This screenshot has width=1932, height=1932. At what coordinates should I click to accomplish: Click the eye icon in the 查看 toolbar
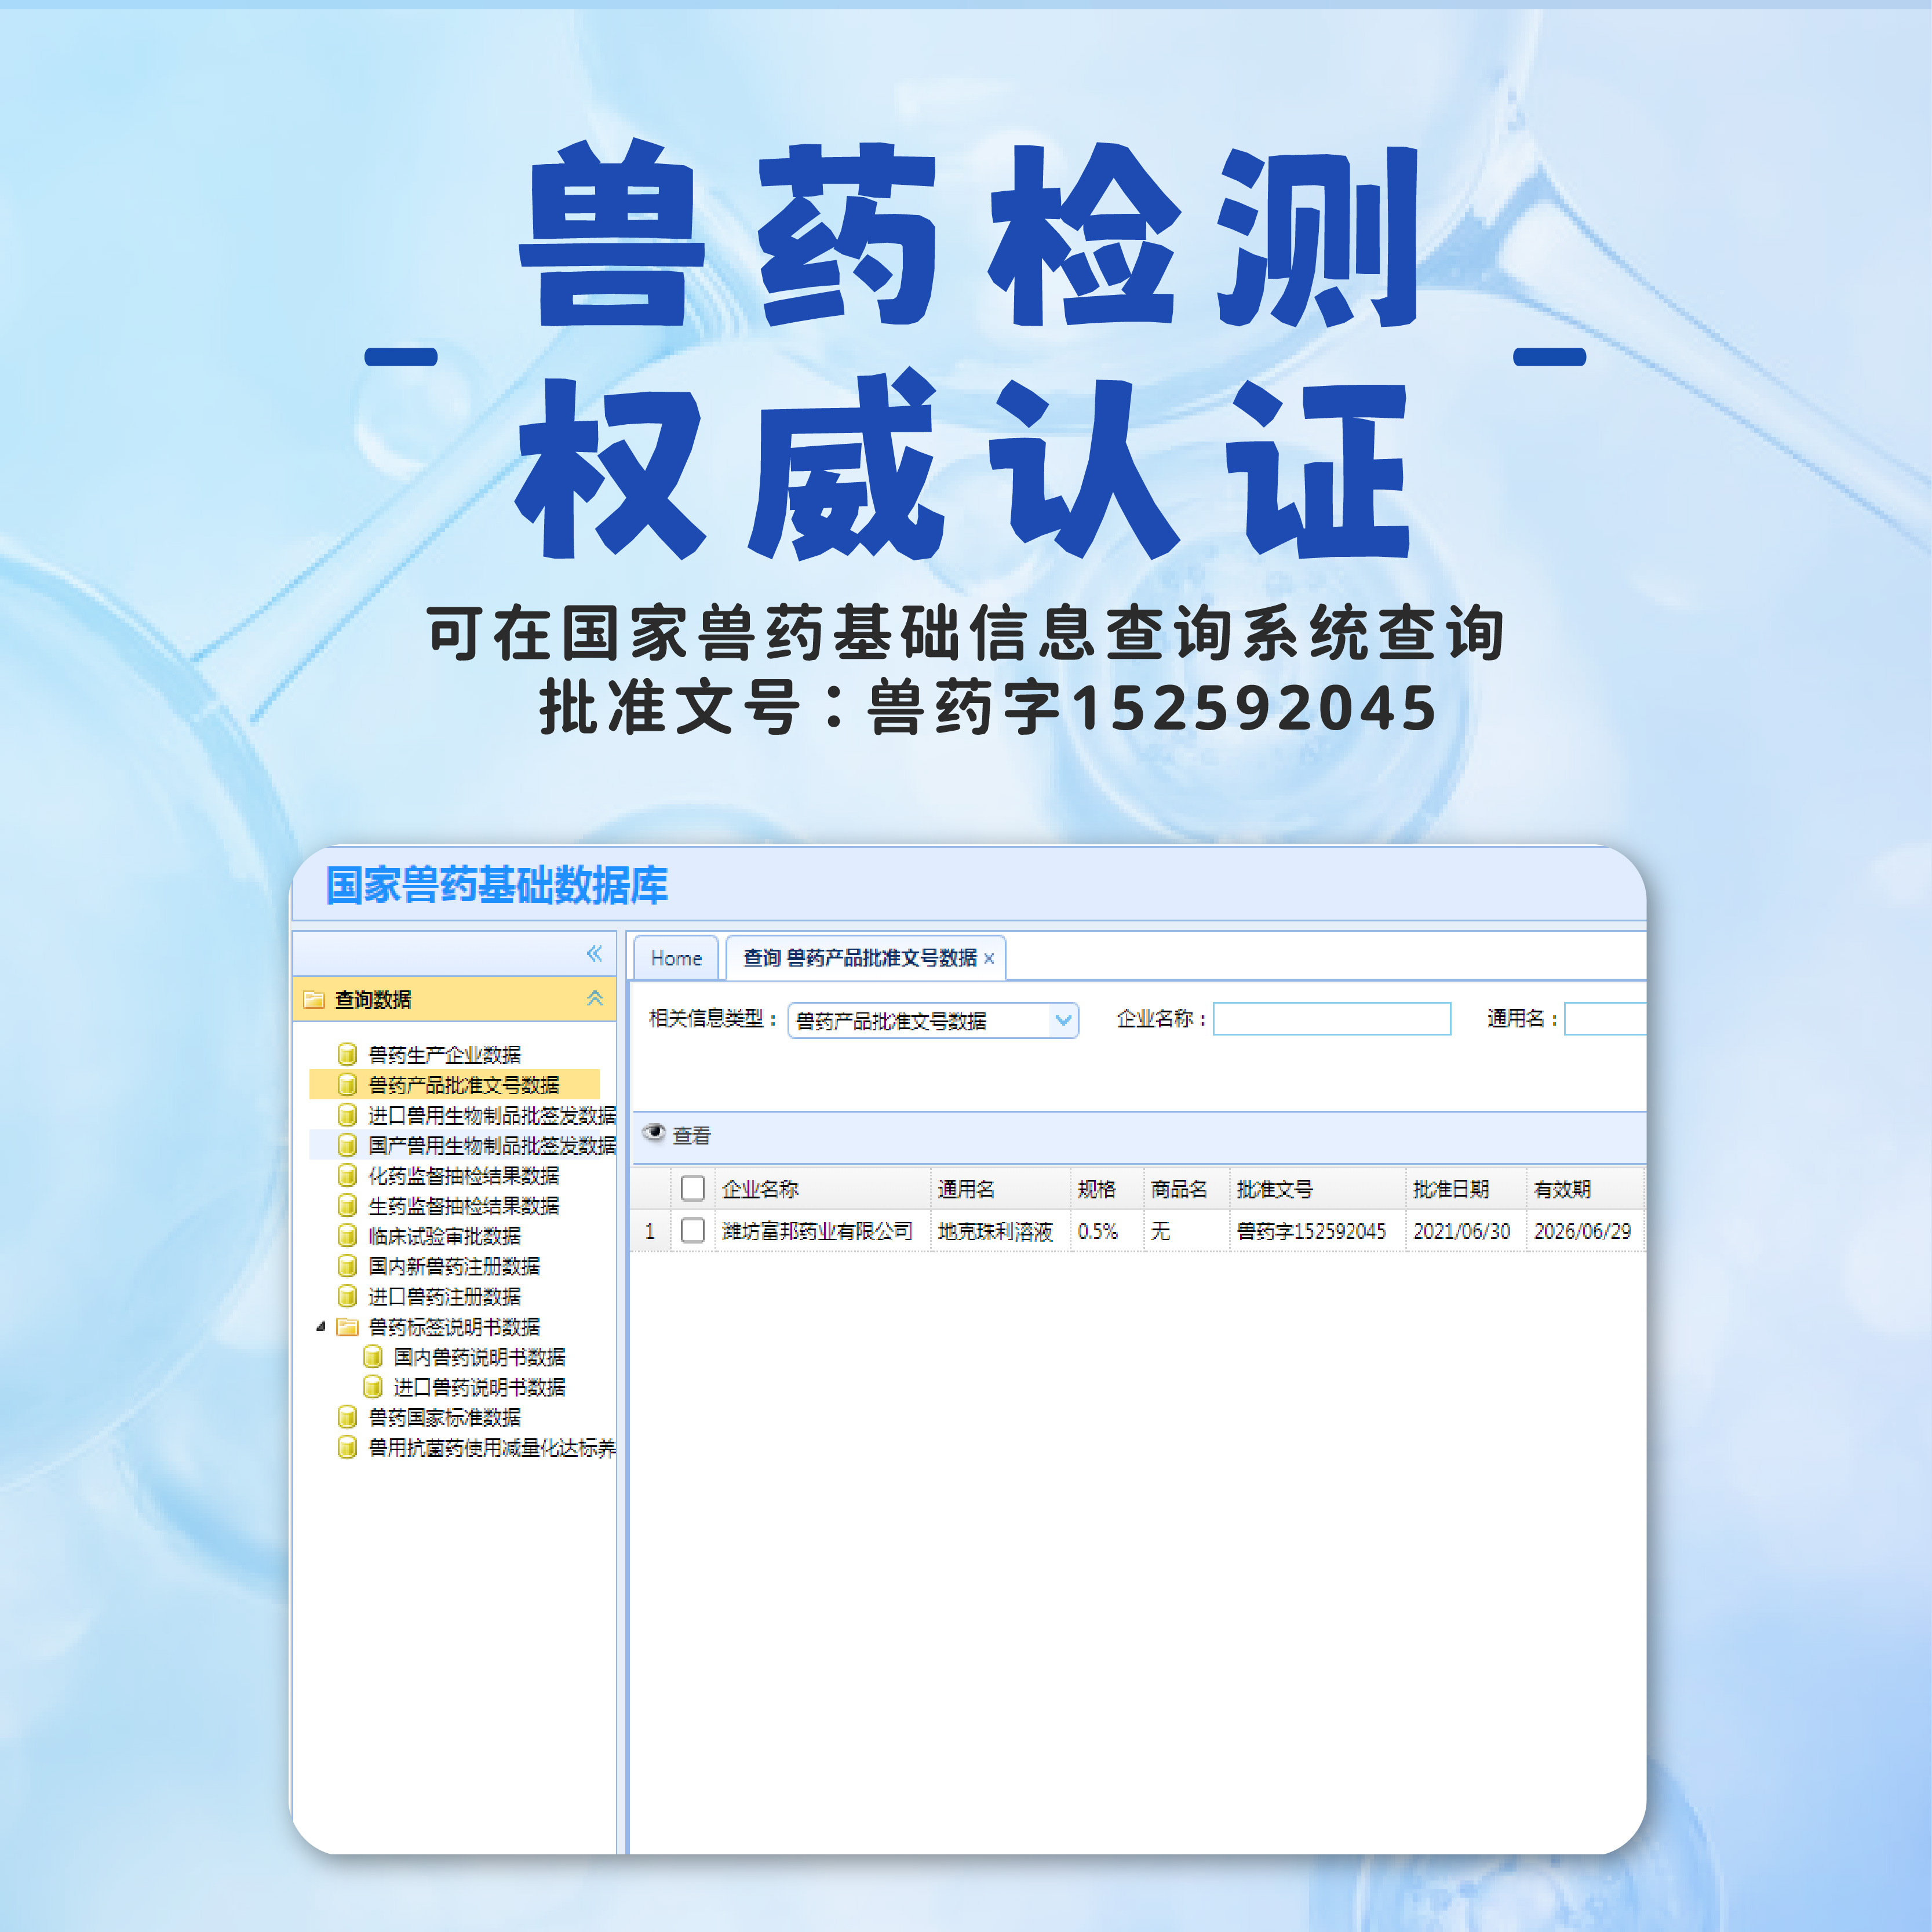coord(654,1132)
